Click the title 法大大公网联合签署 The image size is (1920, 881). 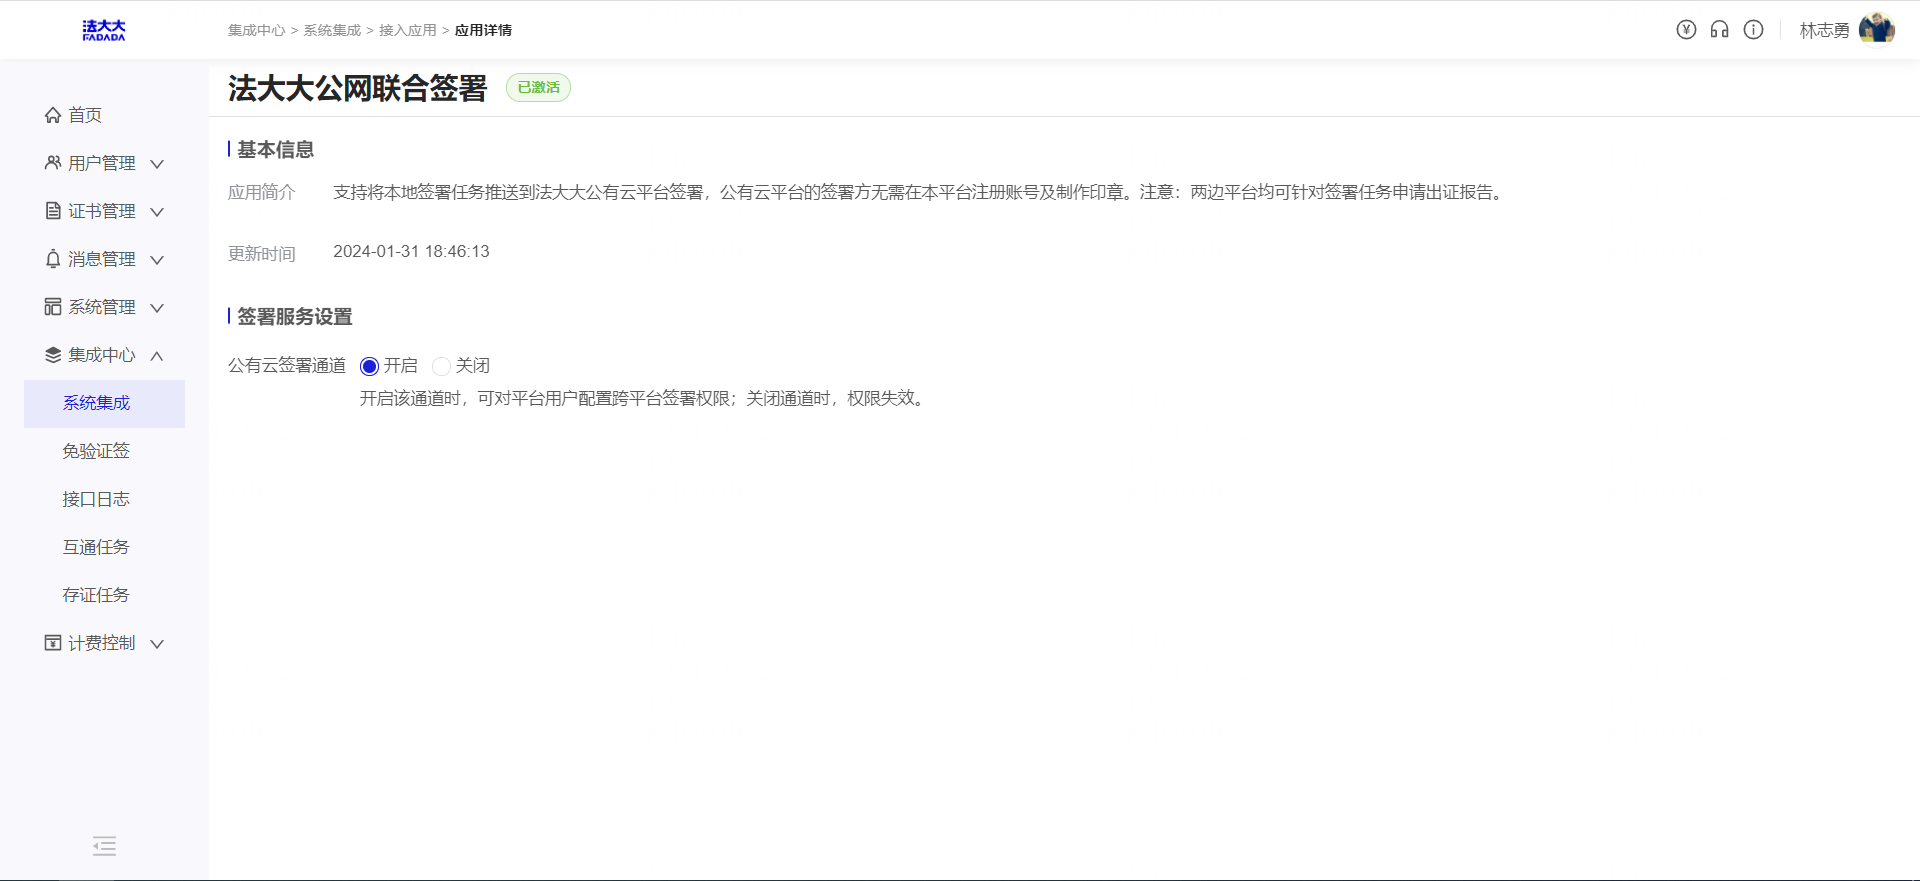357,88
